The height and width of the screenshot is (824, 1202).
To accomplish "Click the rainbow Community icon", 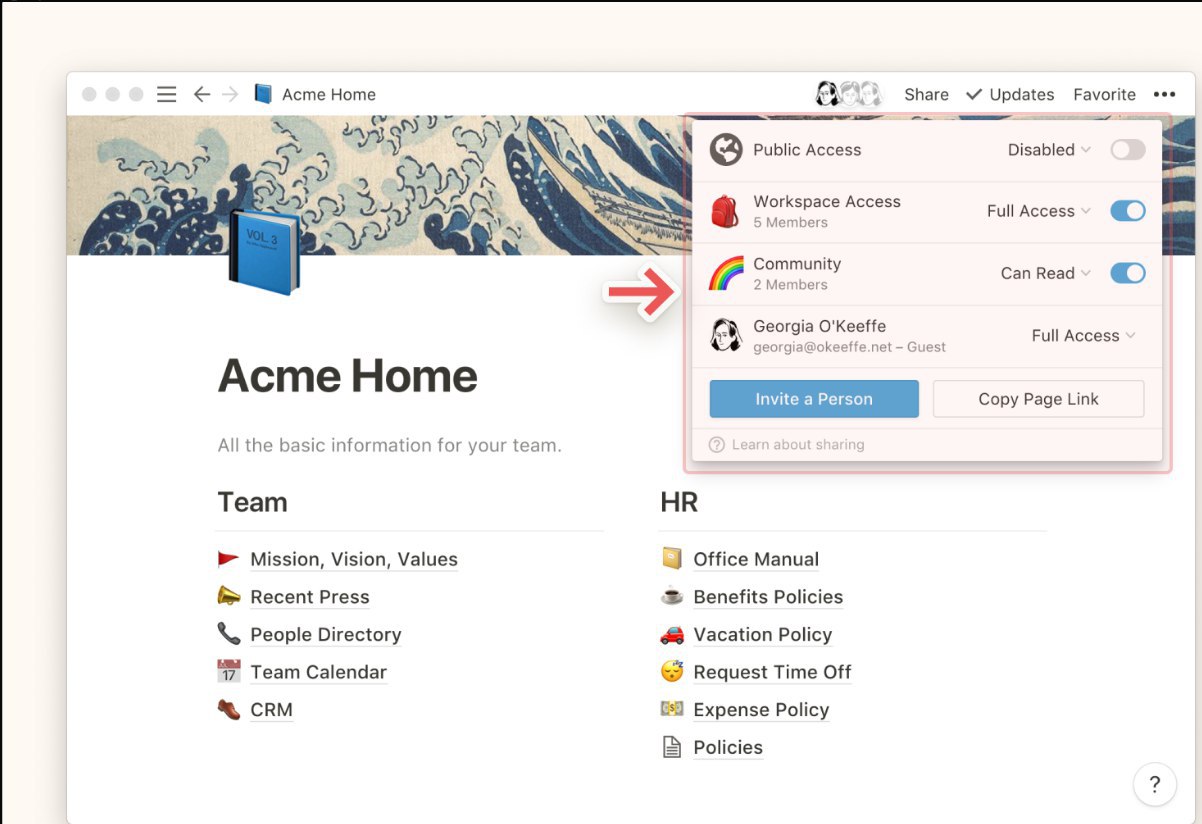I will pos(726,273).
